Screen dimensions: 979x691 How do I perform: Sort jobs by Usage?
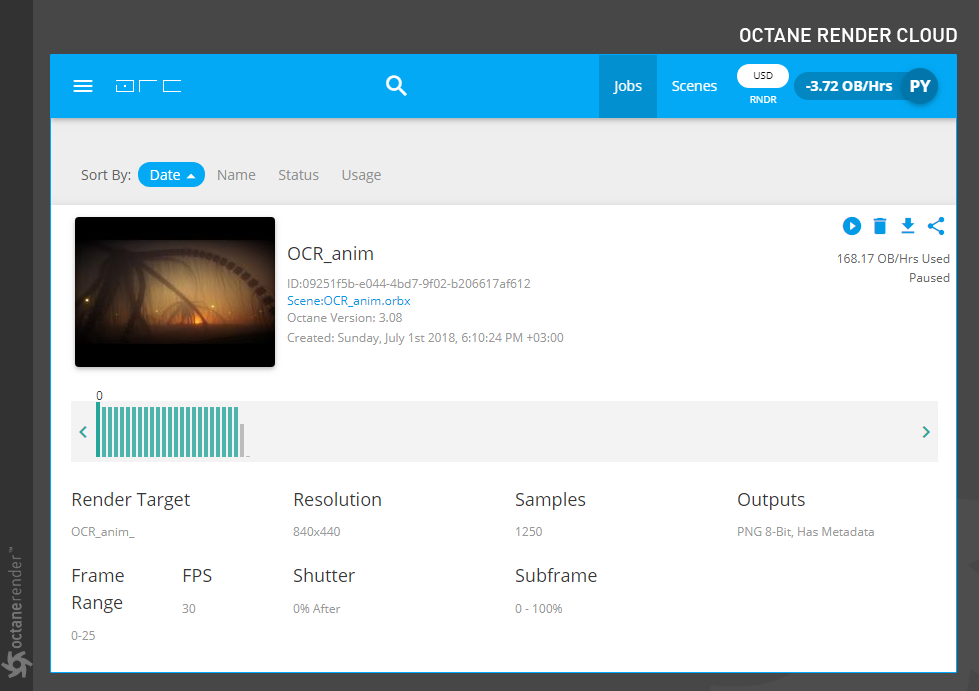pos(361,175)
